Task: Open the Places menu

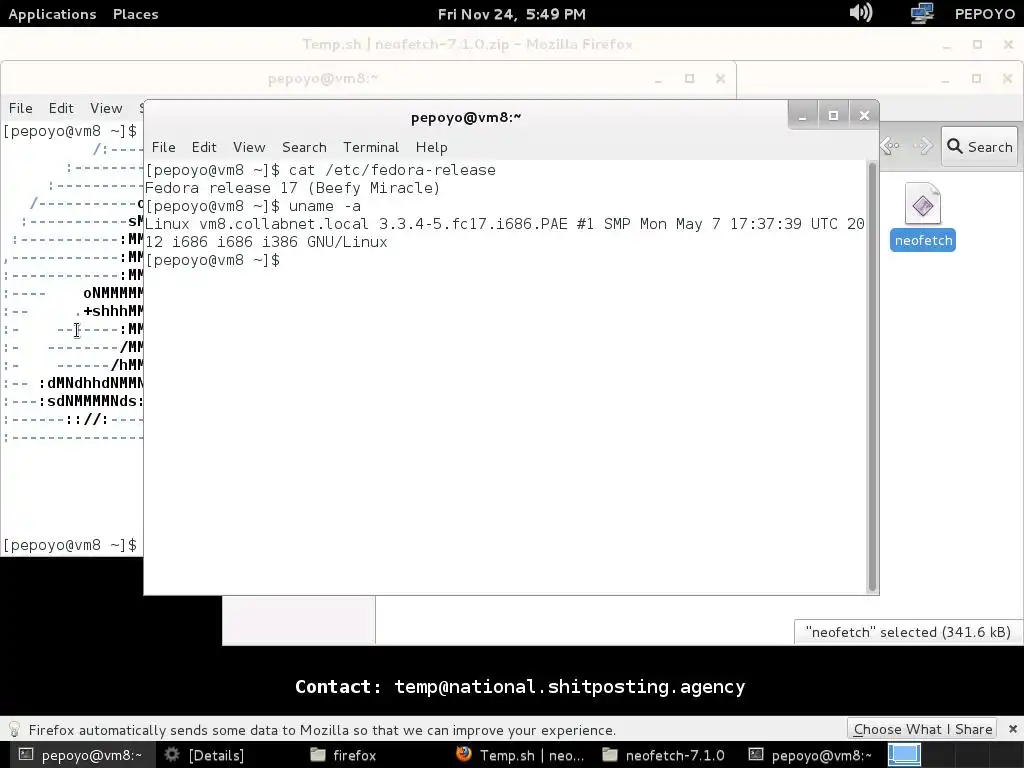Action: (135, 14)
